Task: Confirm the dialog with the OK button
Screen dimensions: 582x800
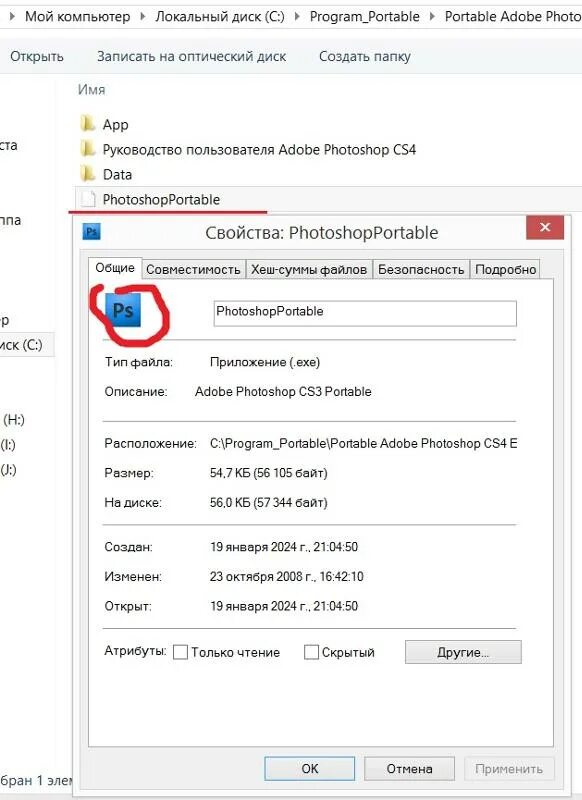Action: click(310, 768)
